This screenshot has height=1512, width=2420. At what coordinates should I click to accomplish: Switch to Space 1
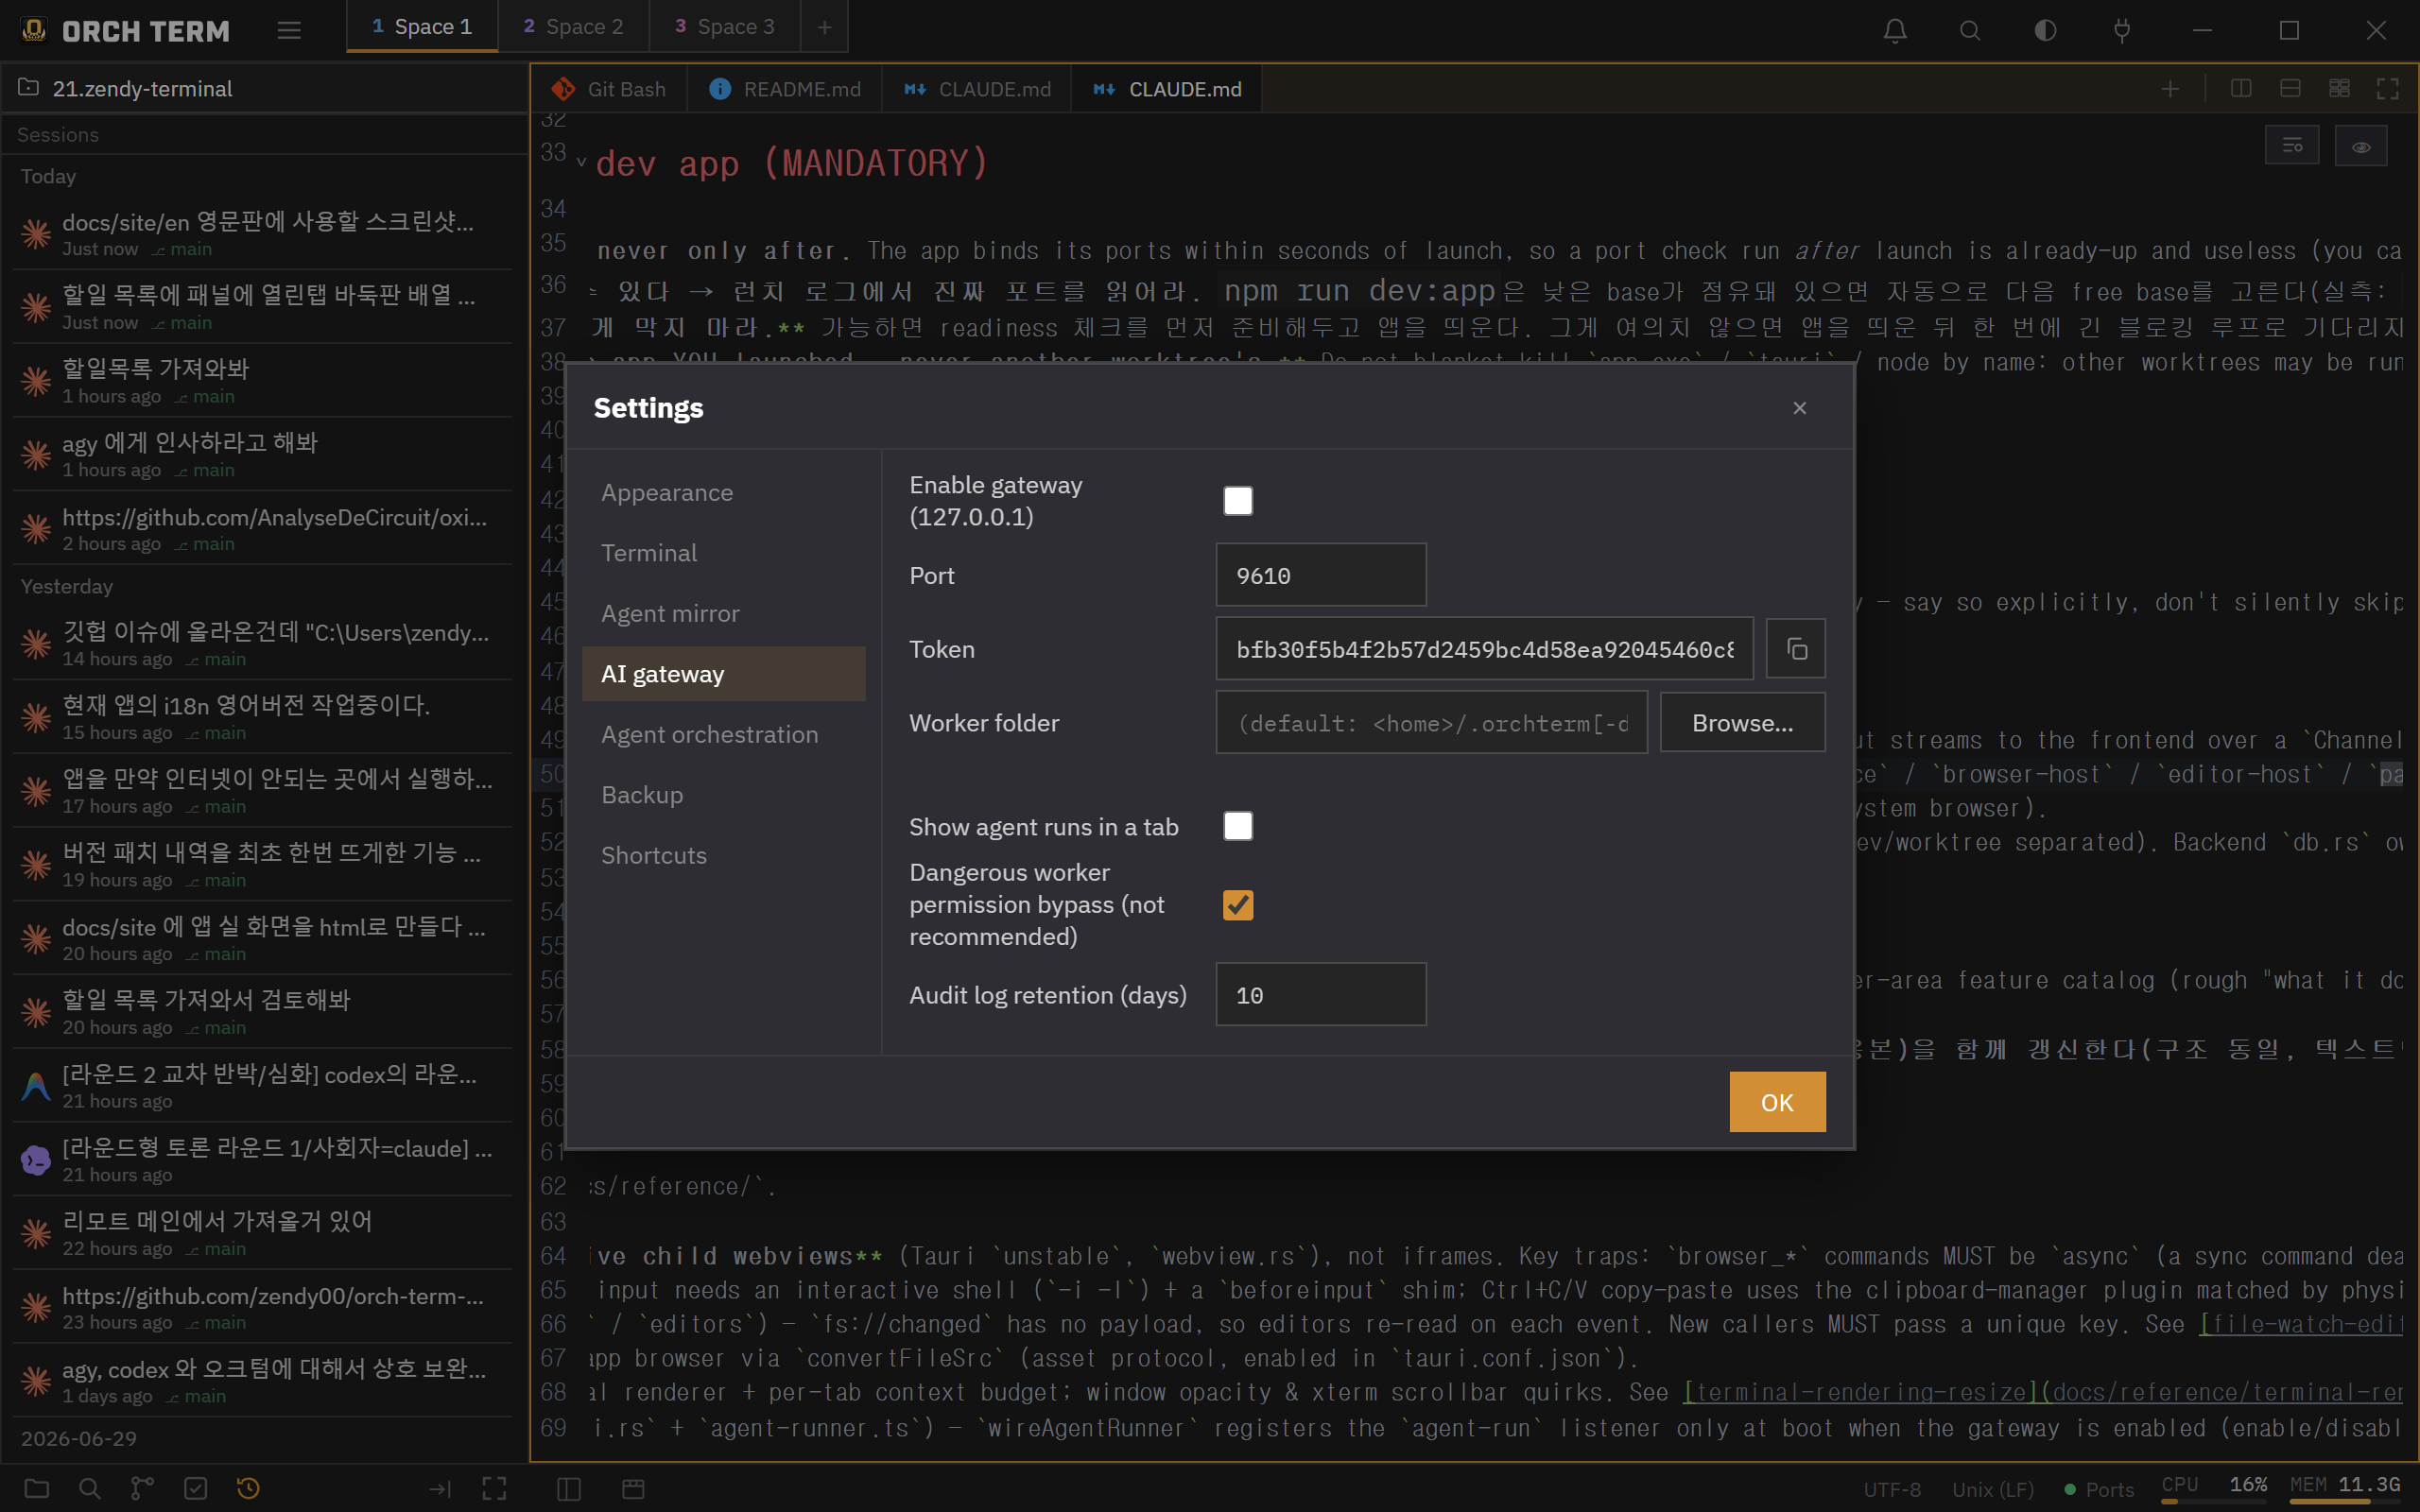tap(422, 27)
